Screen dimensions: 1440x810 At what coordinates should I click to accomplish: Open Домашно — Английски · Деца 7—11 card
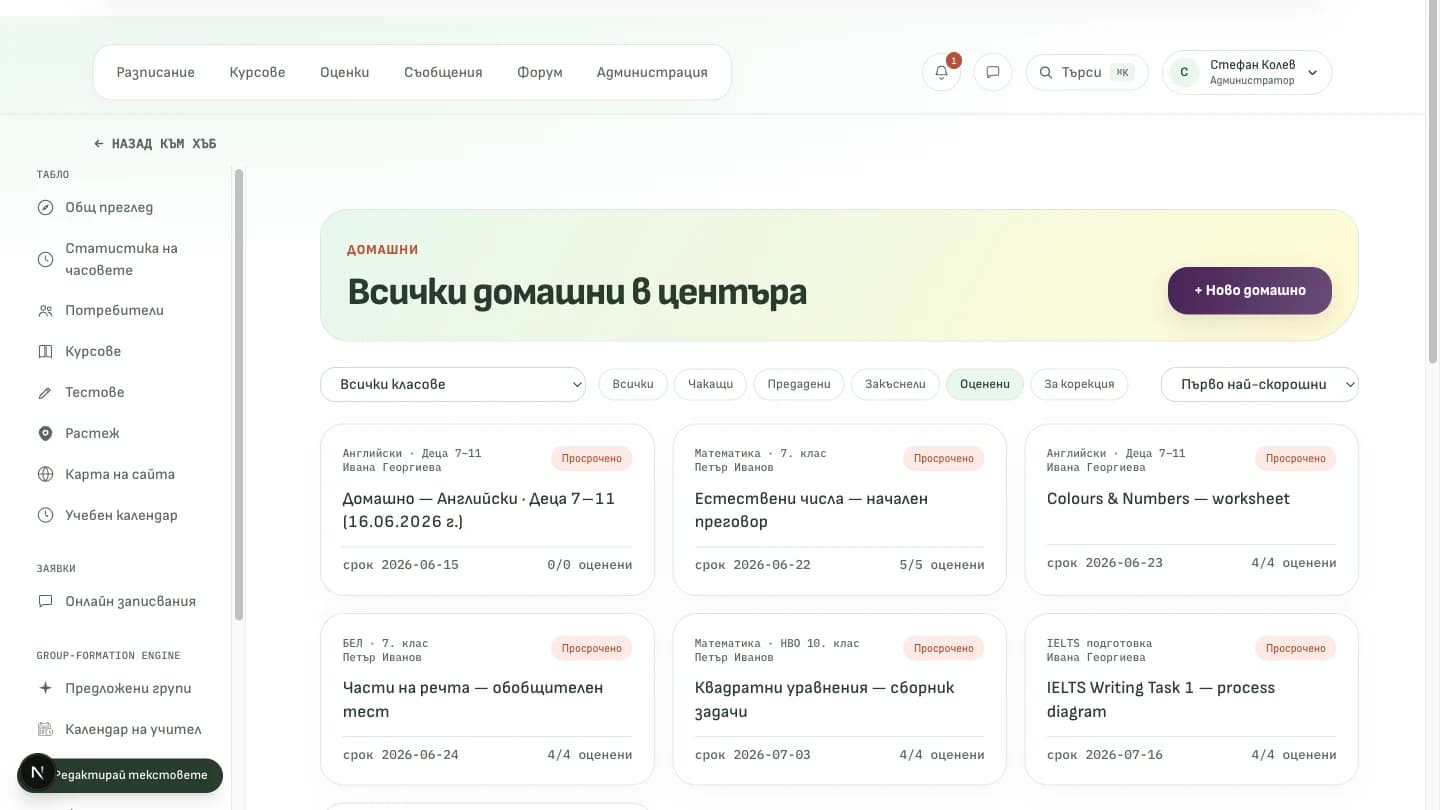(x=487, y=510)
